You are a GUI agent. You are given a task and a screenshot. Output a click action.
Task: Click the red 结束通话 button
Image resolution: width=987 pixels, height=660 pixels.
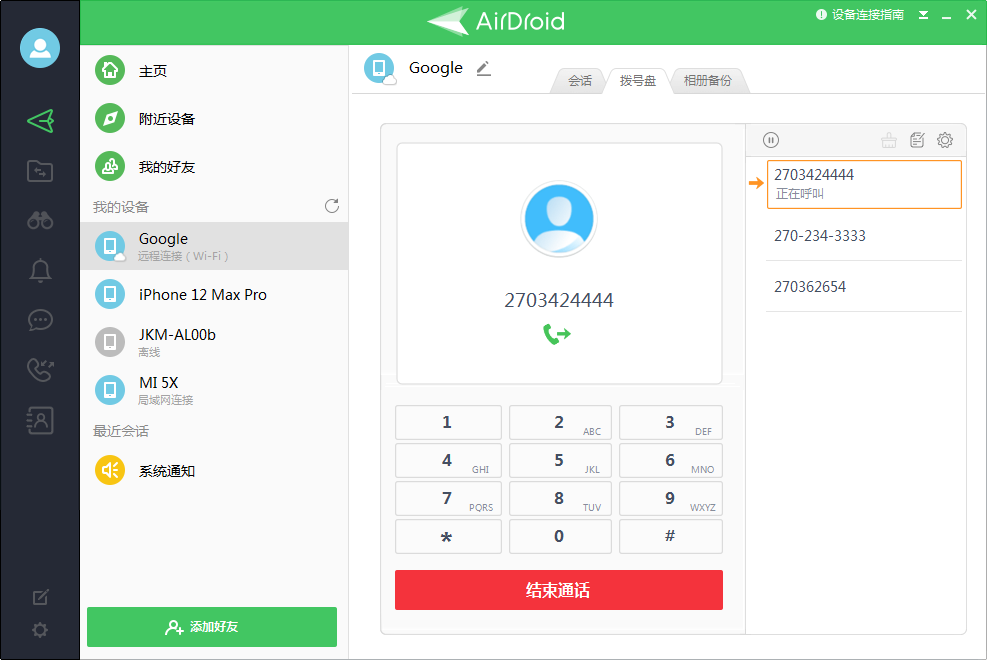tap(558, 590)
